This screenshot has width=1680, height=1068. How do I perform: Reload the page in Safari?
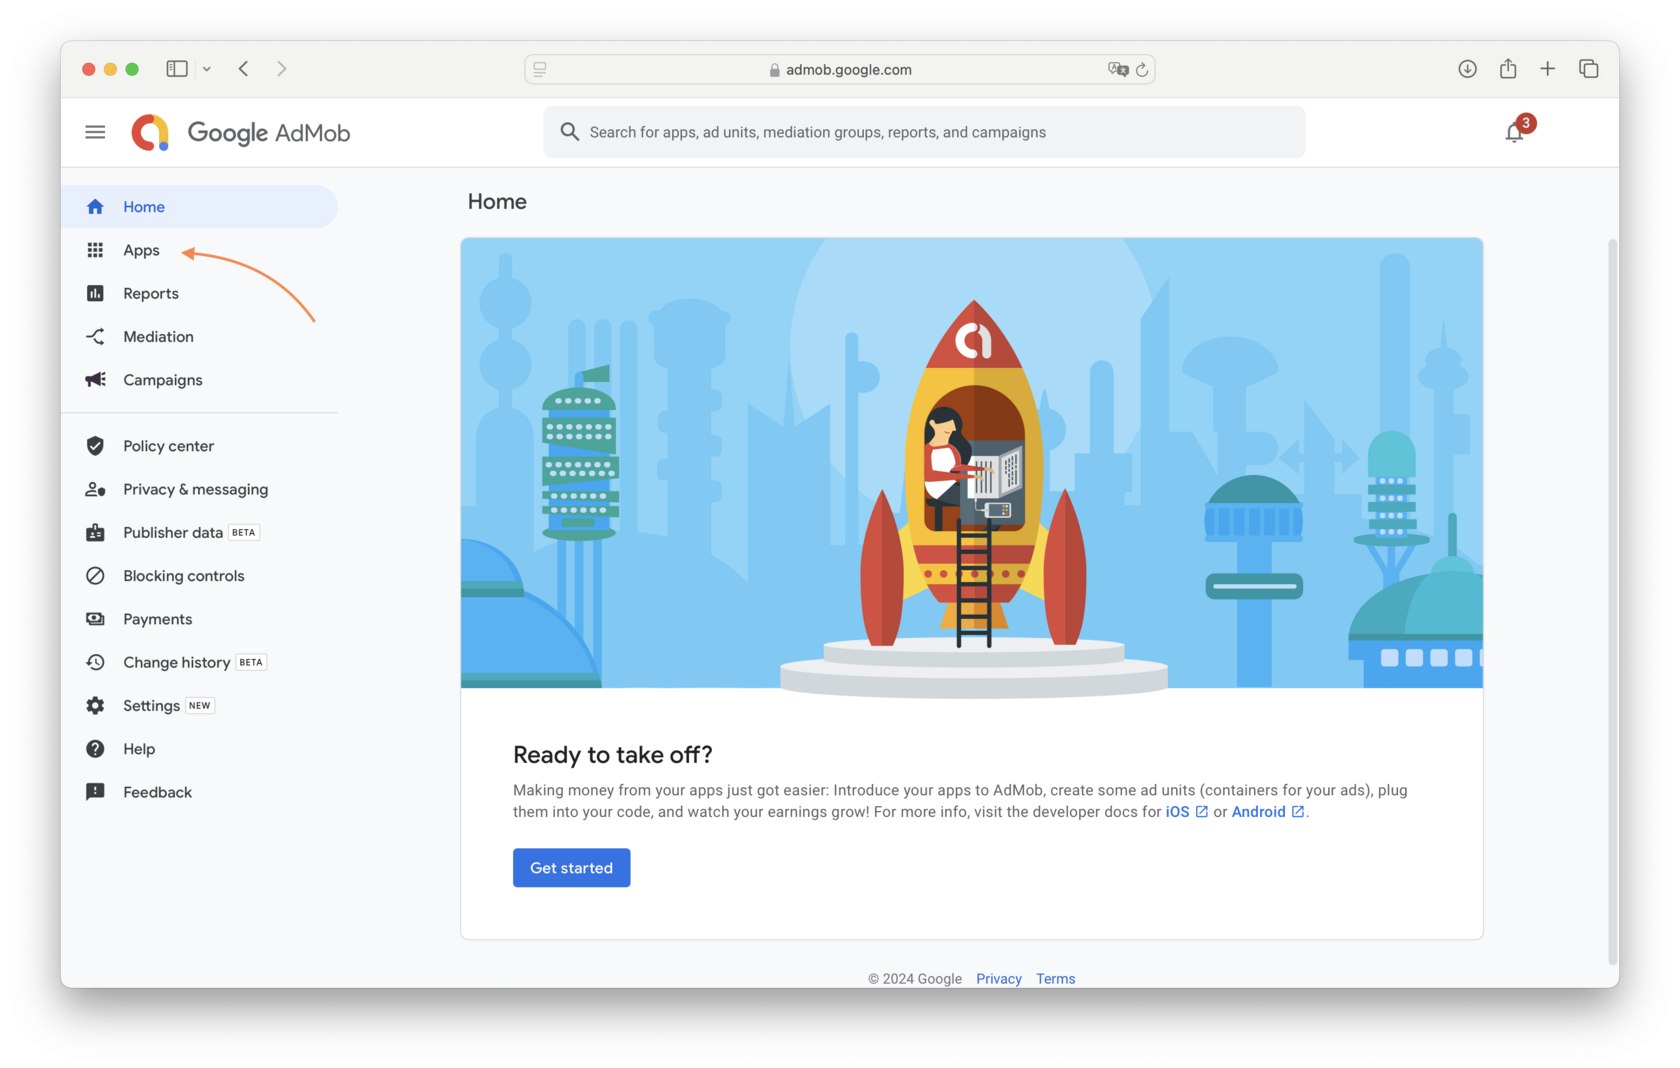point(1142,70)
